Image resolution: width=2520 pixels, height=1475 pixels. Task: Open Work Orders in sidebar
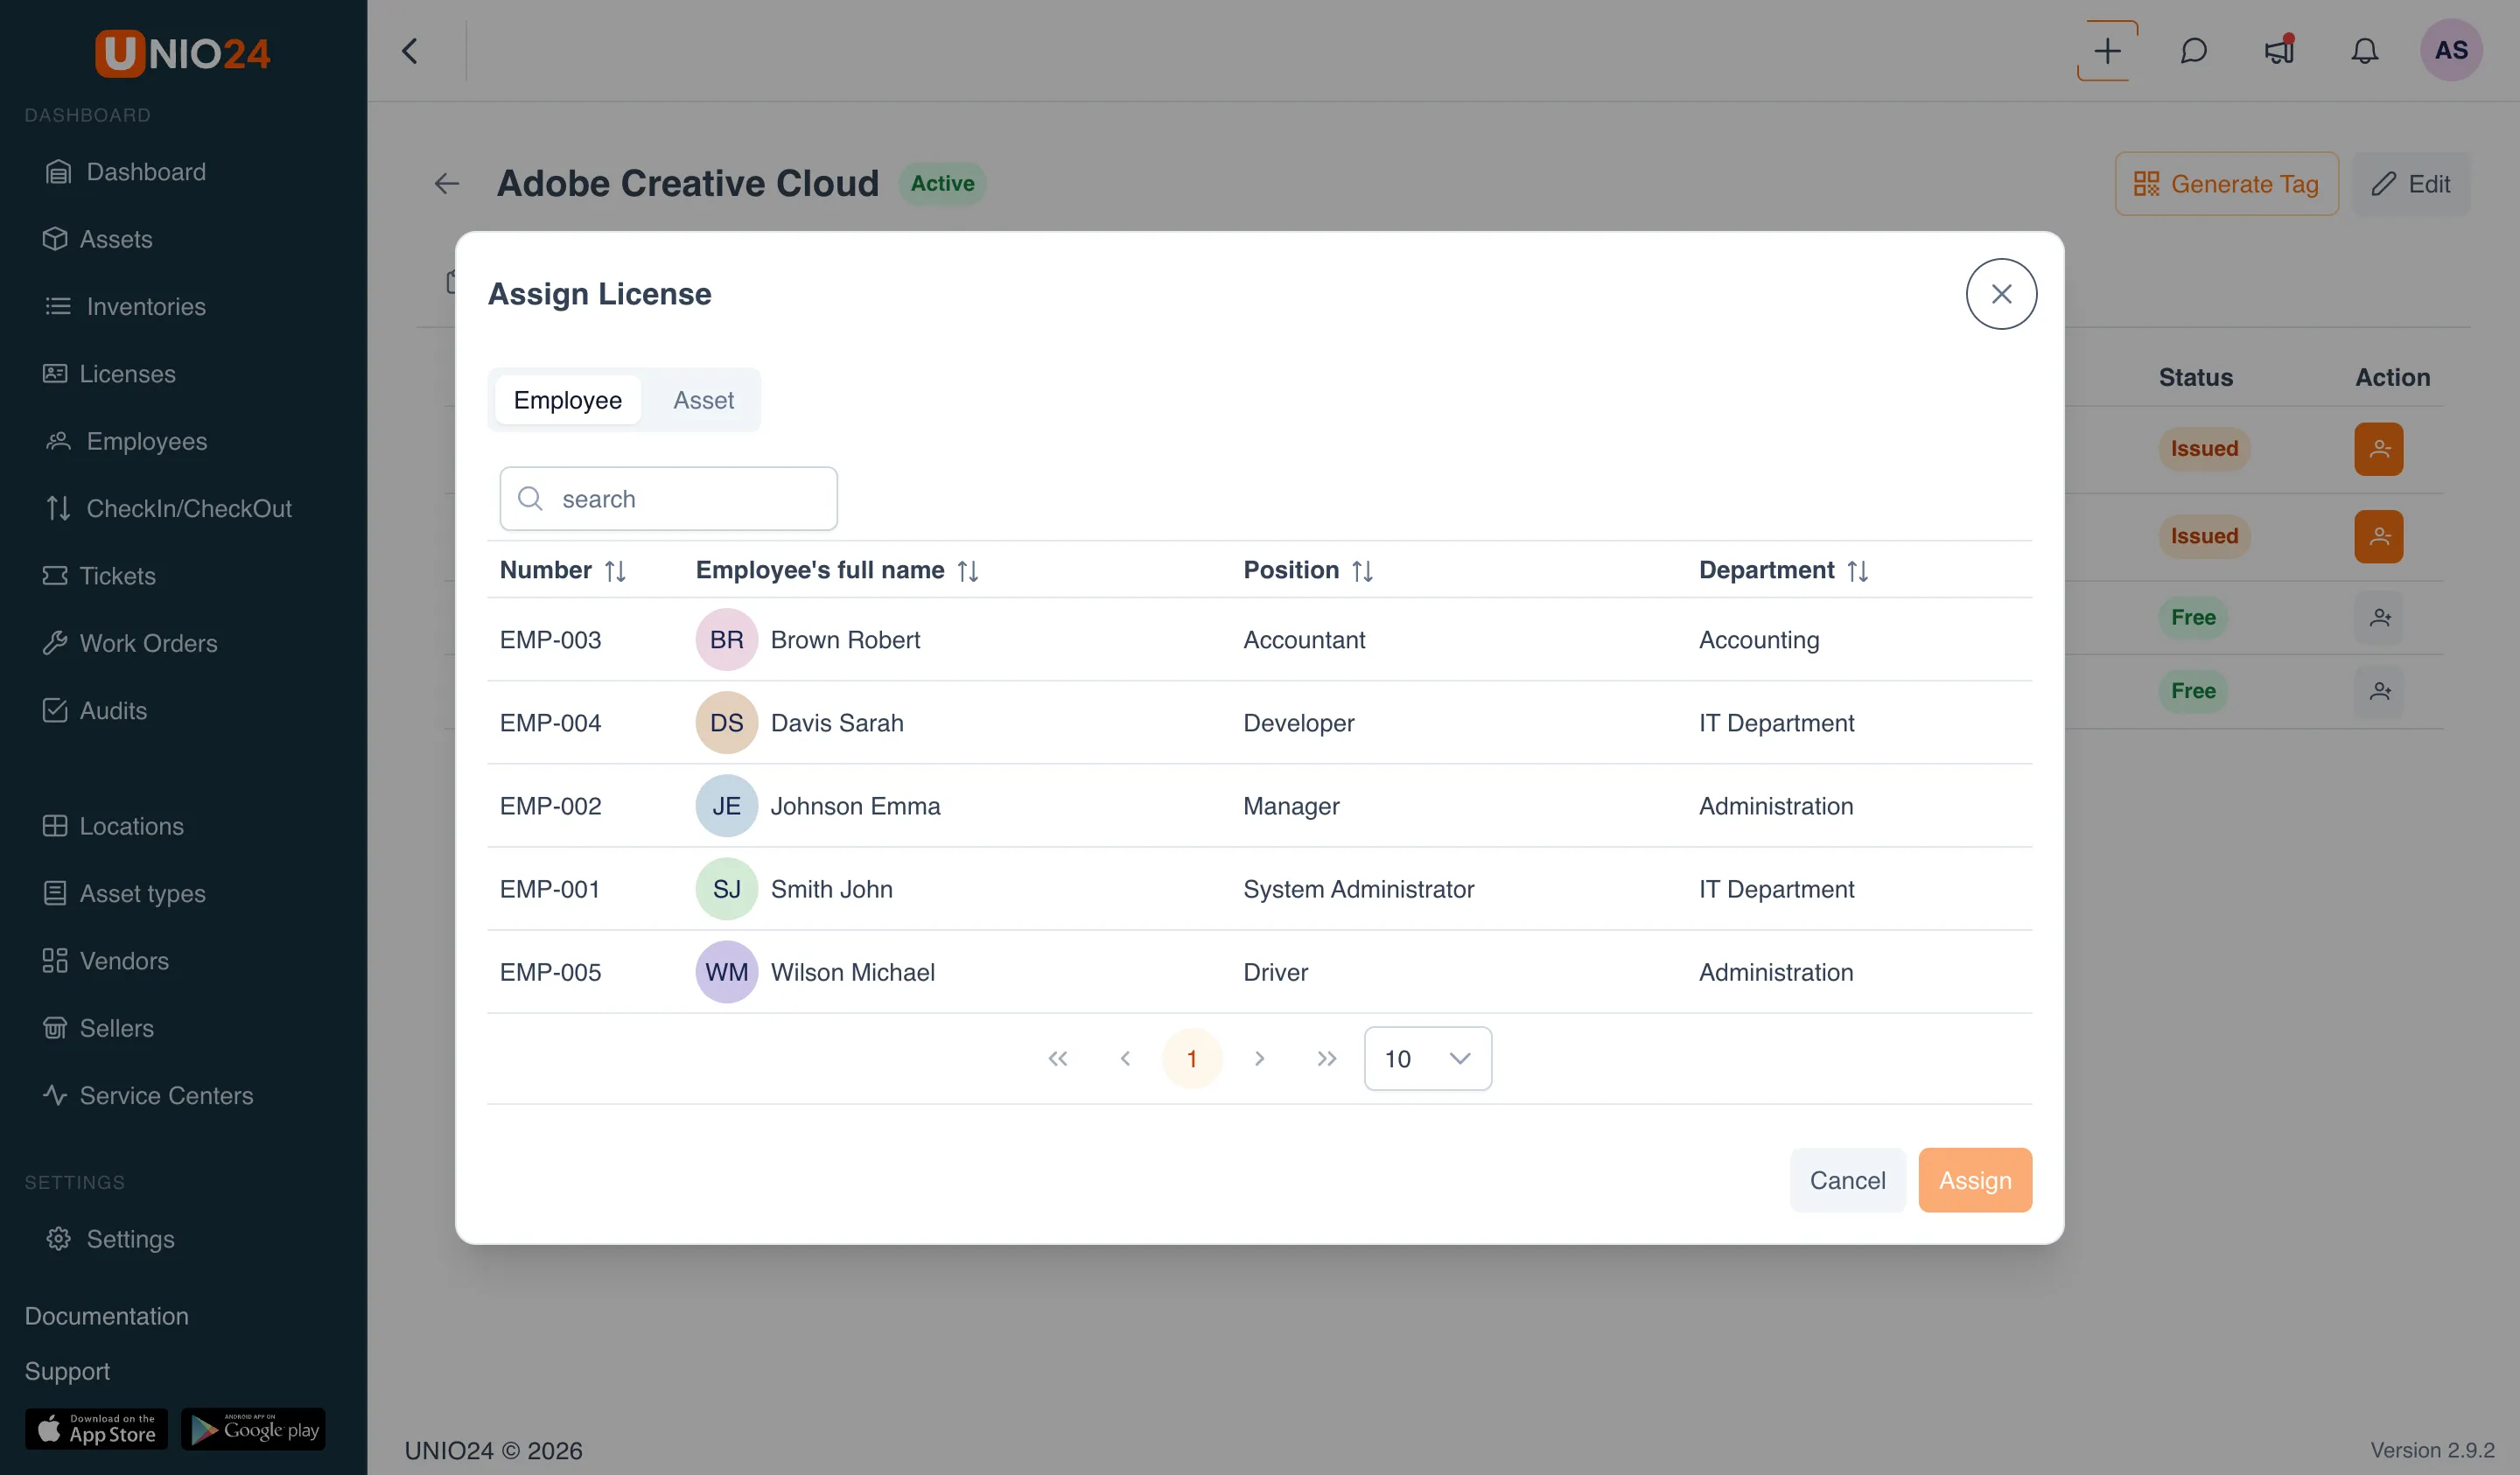click(130, 643)
